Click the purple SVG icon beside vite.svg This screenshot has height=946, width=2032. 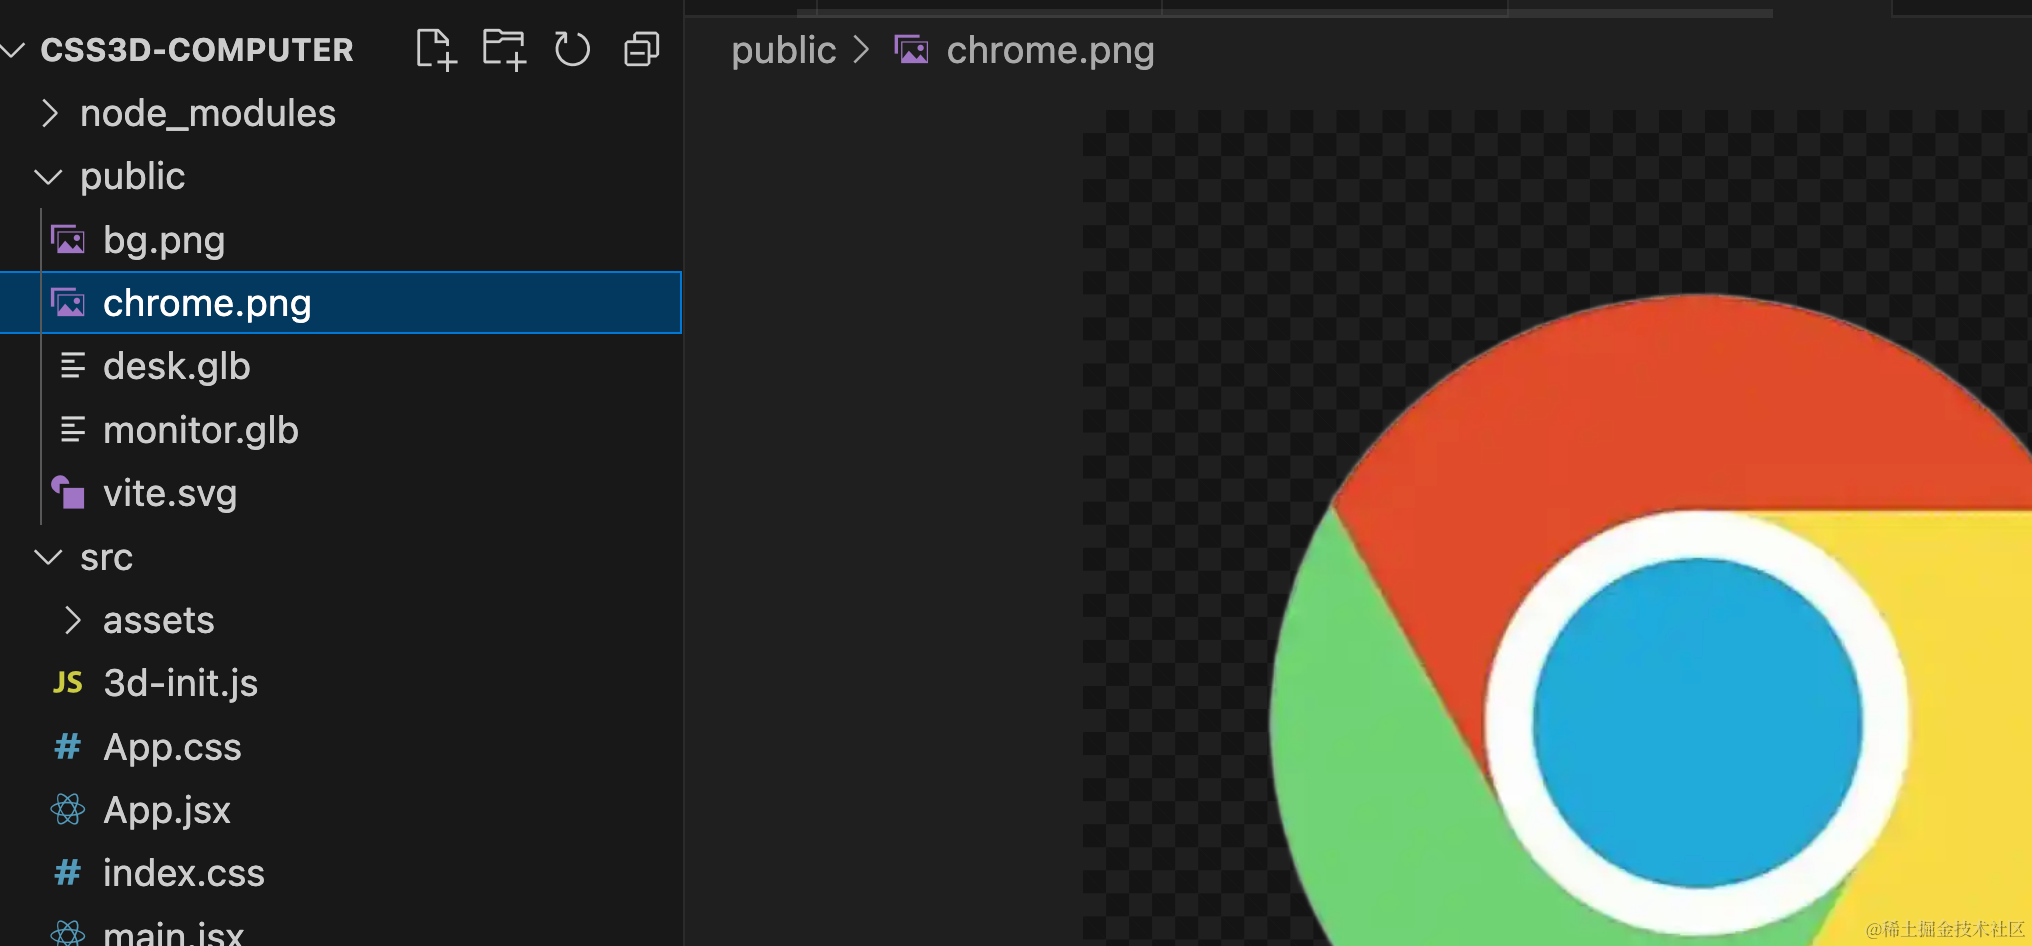click(x=68, y=492)
